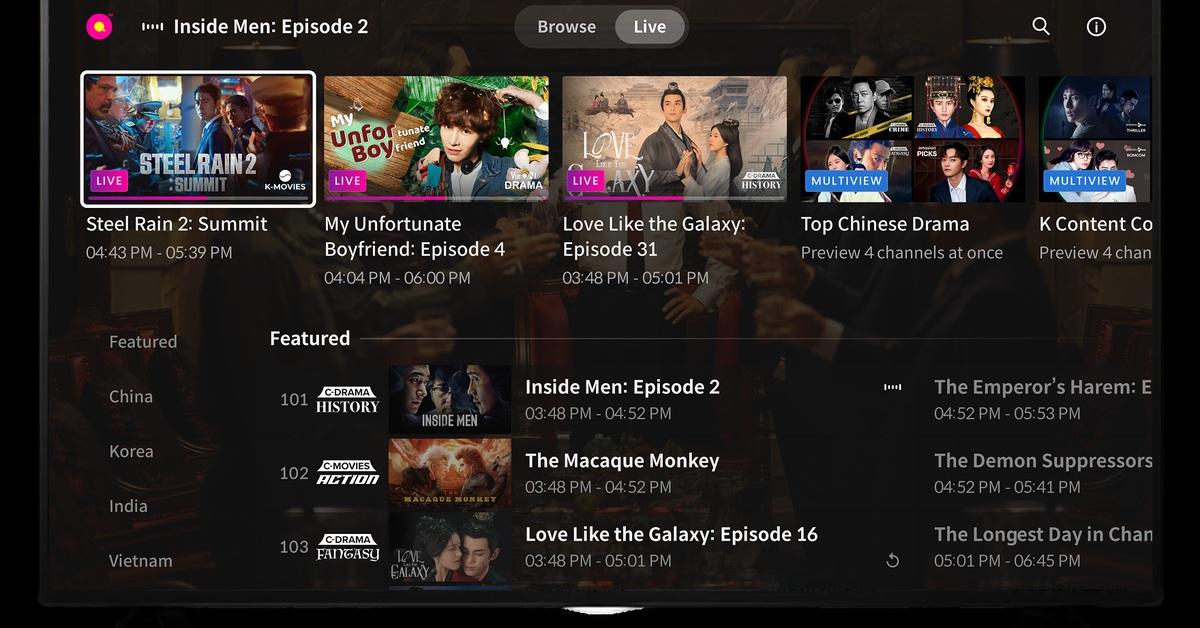Click the Steel Rain 2: Summit title text
Image resolution: width=1200 pixels, height=628 pixels.
click(x=177, y=224)
